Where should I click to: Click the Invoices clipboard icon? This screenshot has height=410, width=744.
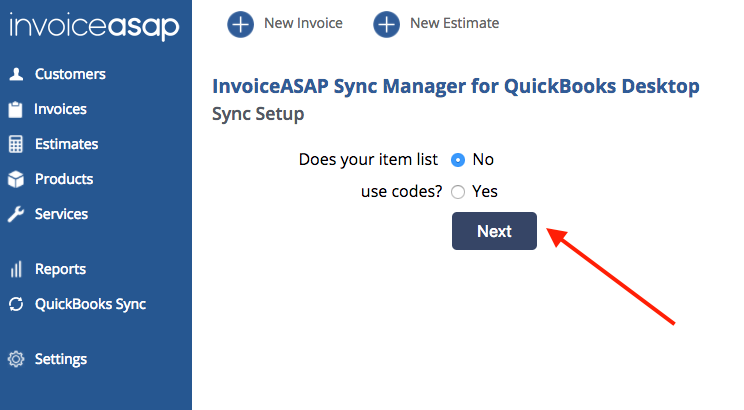(16, 110)
